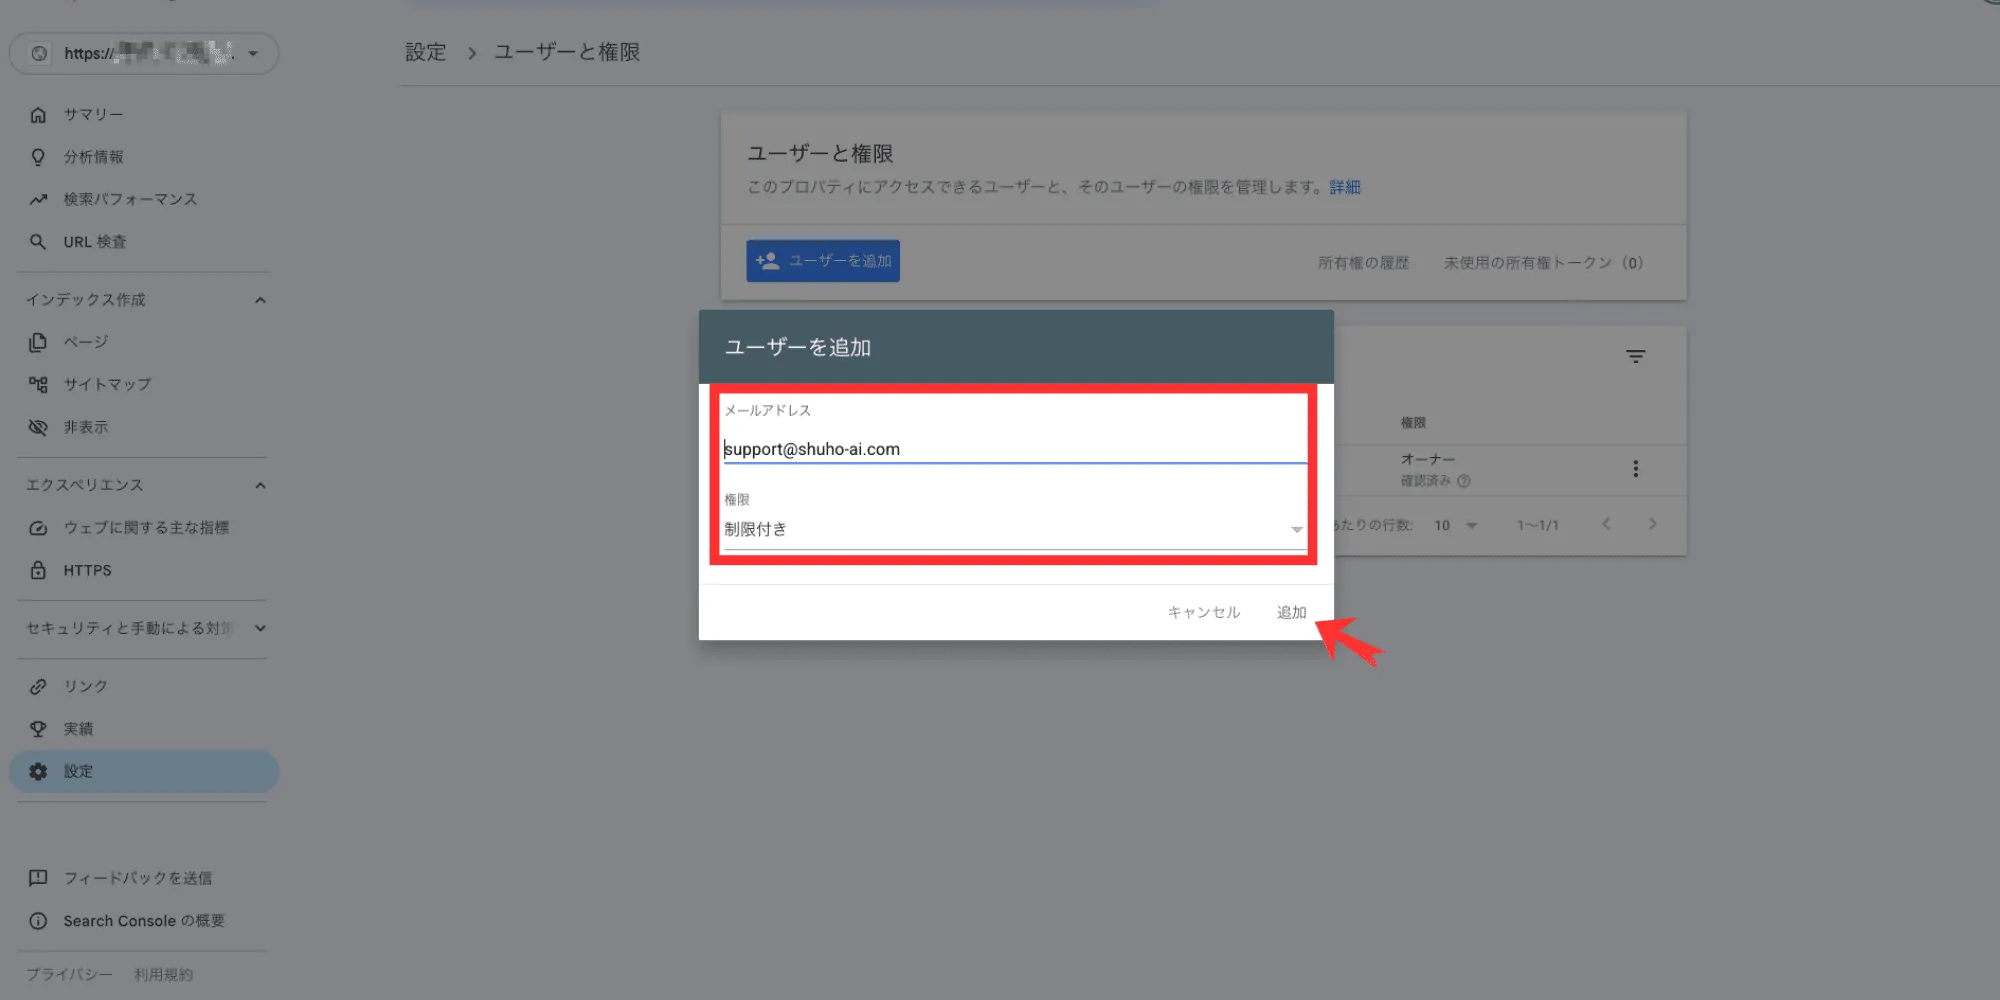Collapse the インデックス作成 section
This screenshot has height=1000, width=2000.
coord(260,300)
